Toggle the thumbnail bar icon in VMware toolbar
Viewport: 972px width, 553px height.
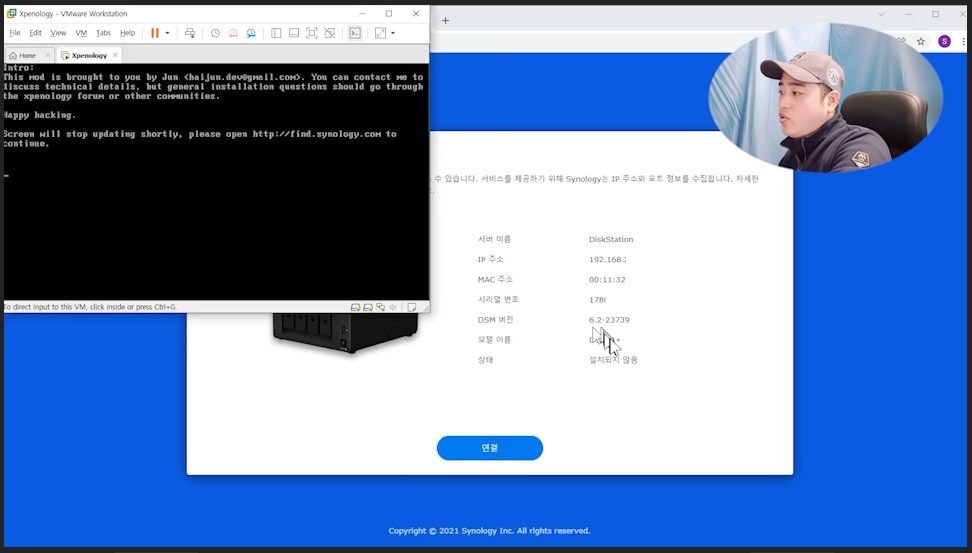(294, 33)
